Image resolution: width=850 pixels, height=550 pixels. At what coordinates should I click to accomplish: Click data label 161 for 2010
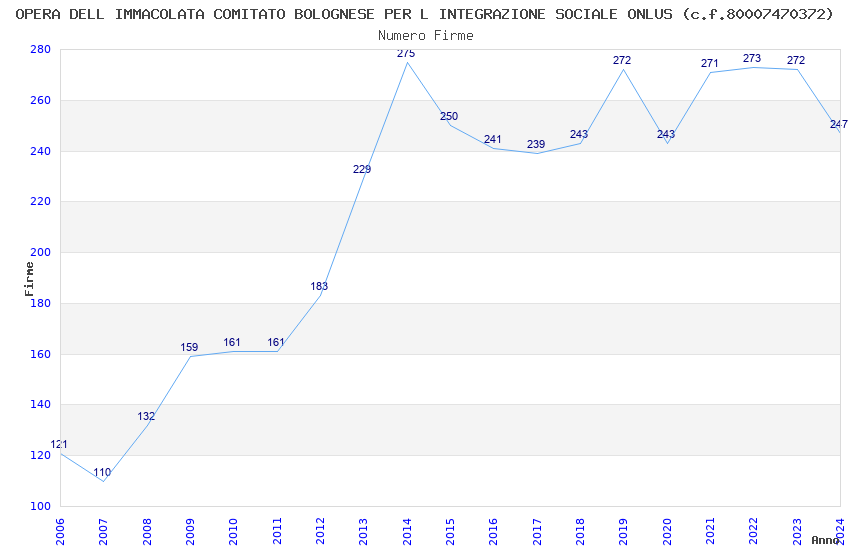point(232,342)
